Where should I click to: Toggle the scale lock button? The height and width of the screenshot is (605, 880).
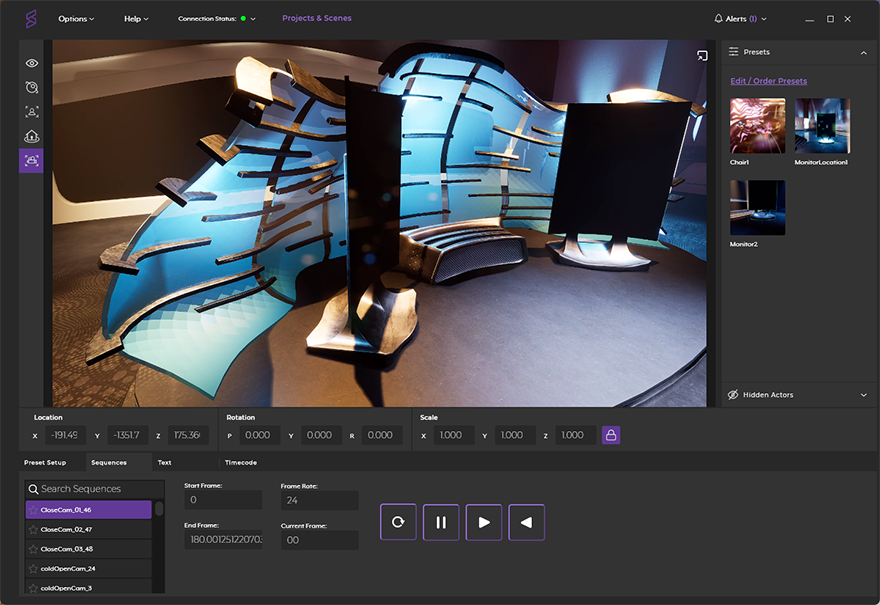[x=611, y=435]
